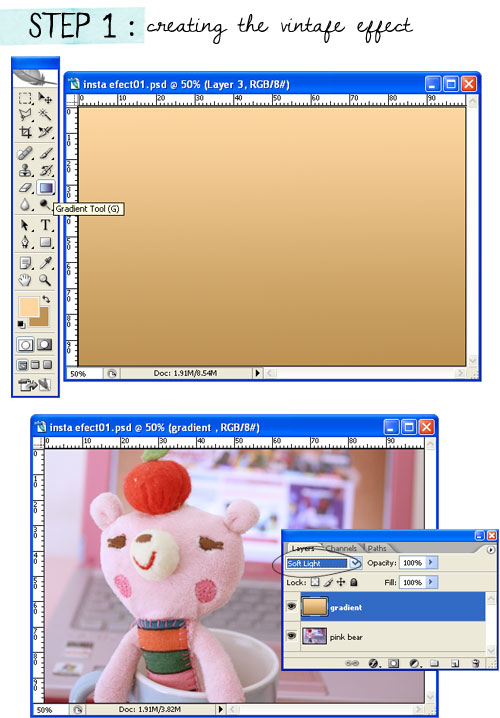Pick the Eyedropper tool
The image size is (500, 718).
pos(45,262)
